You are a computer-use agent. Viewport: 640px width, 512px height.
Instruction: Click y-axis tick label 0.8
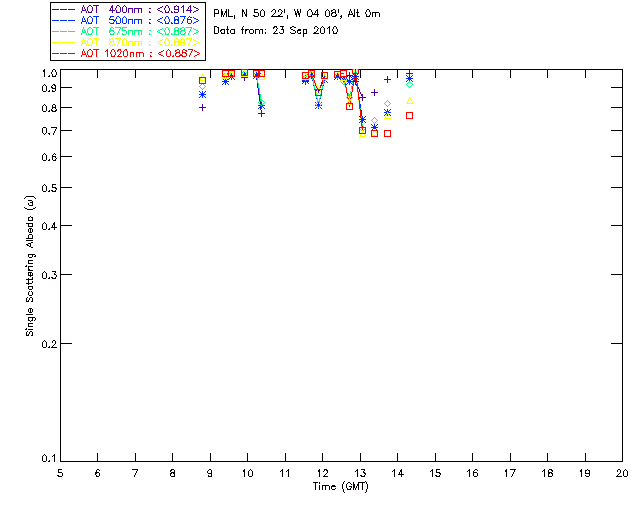click(49, 108)
